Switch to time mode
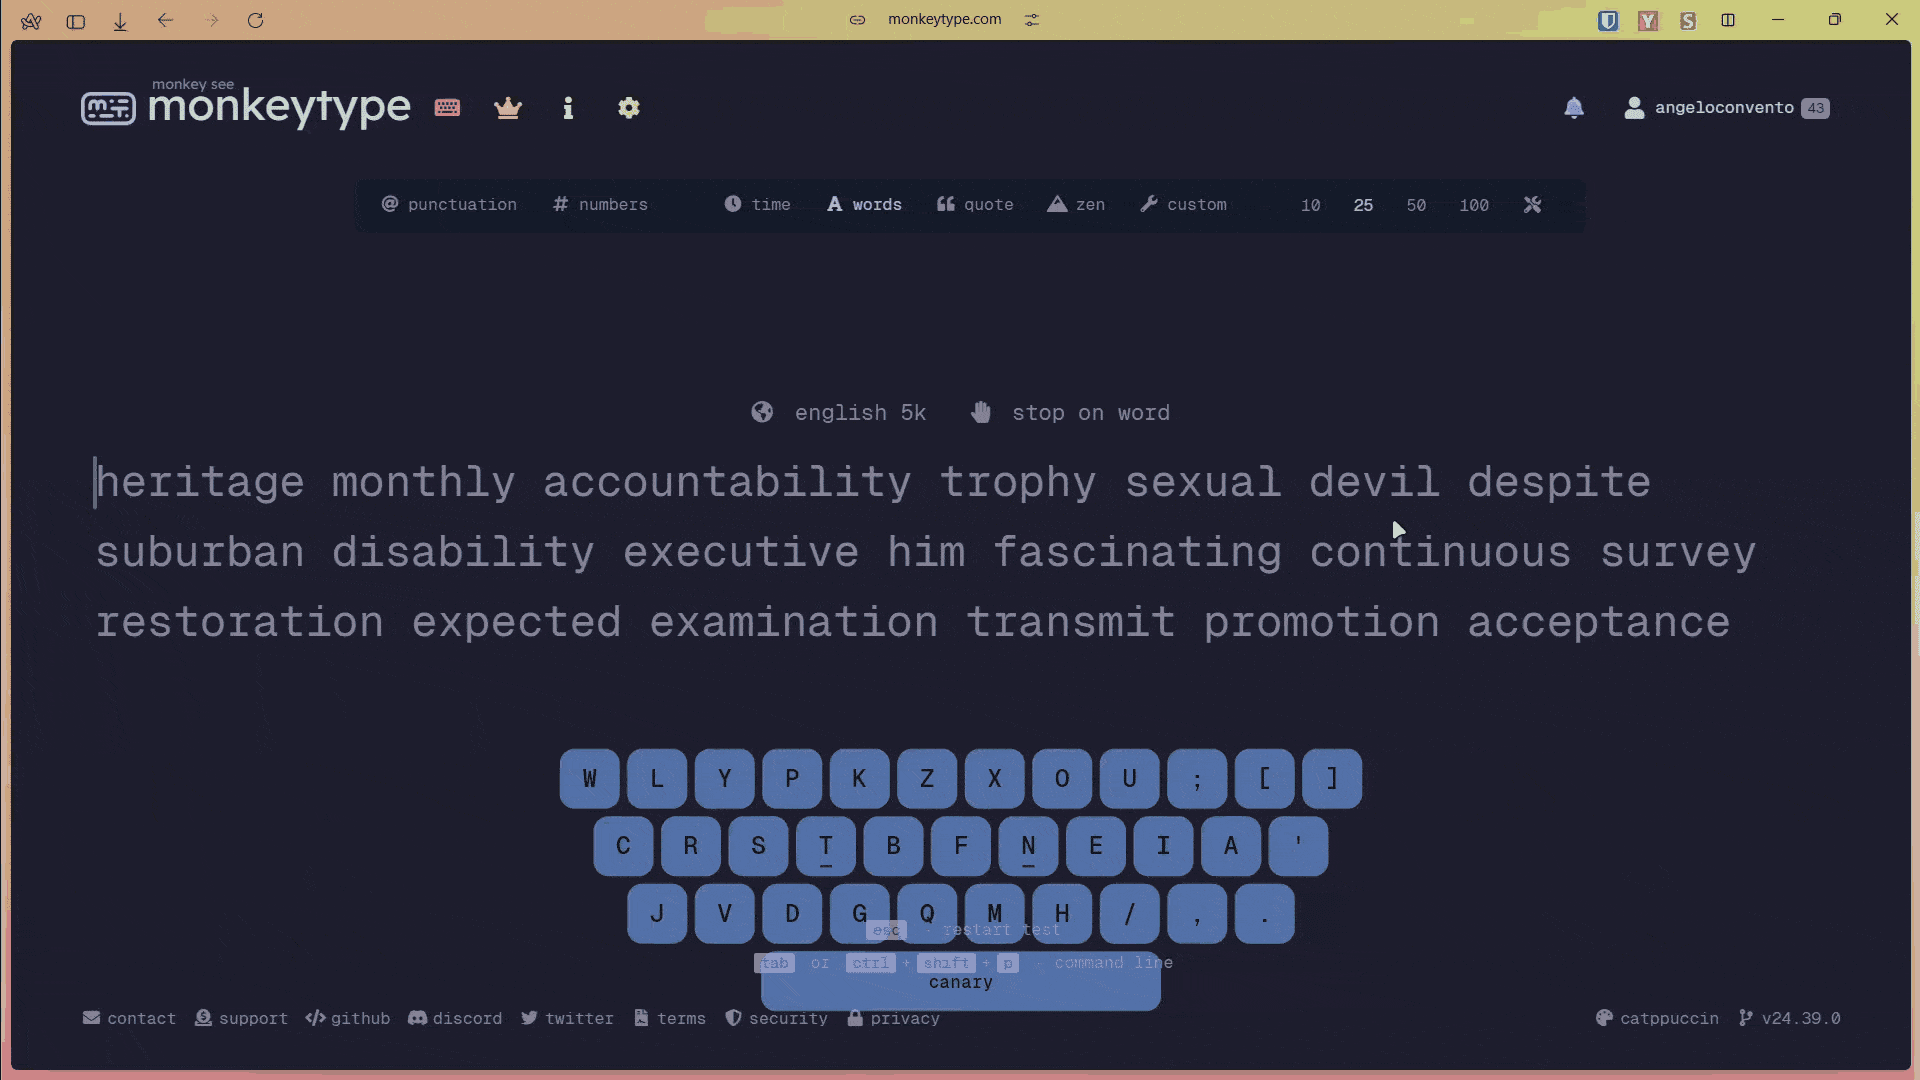 [x=757, y=205]
